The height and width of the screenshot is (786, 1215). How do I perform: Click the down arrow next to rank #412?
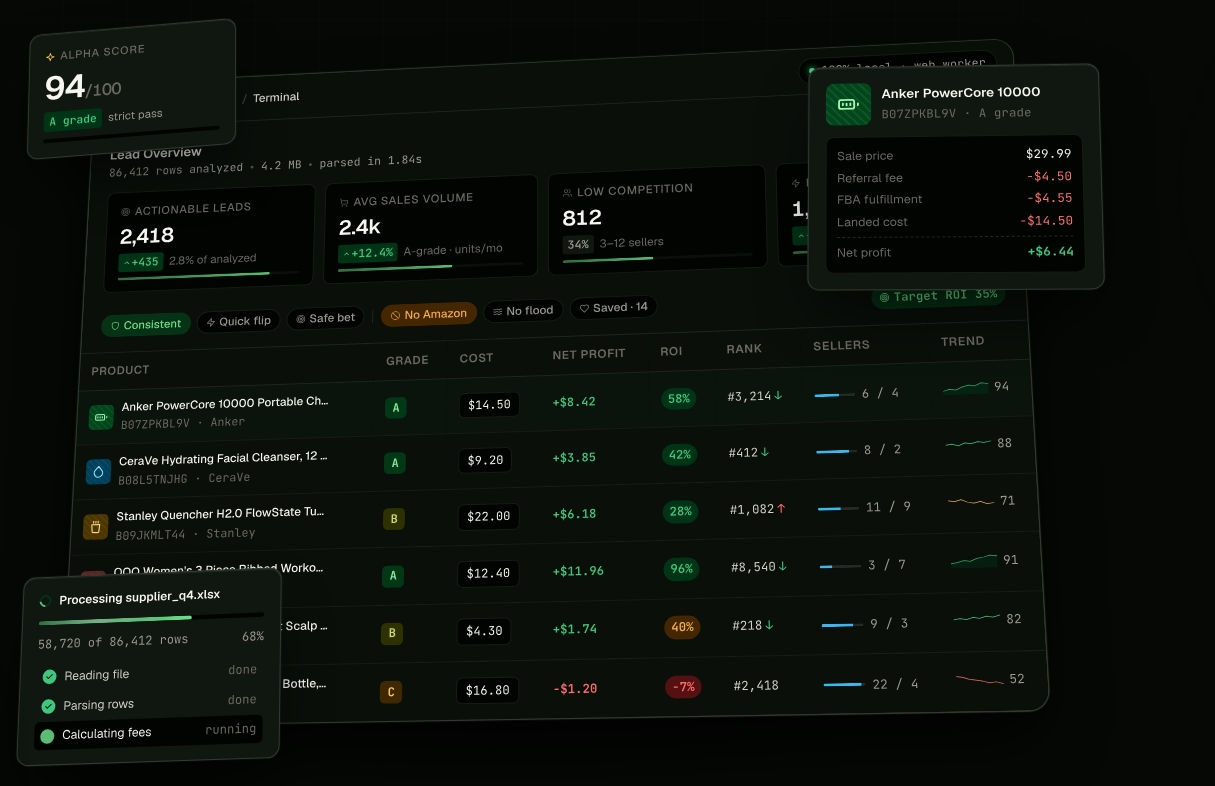coord(765,452)
